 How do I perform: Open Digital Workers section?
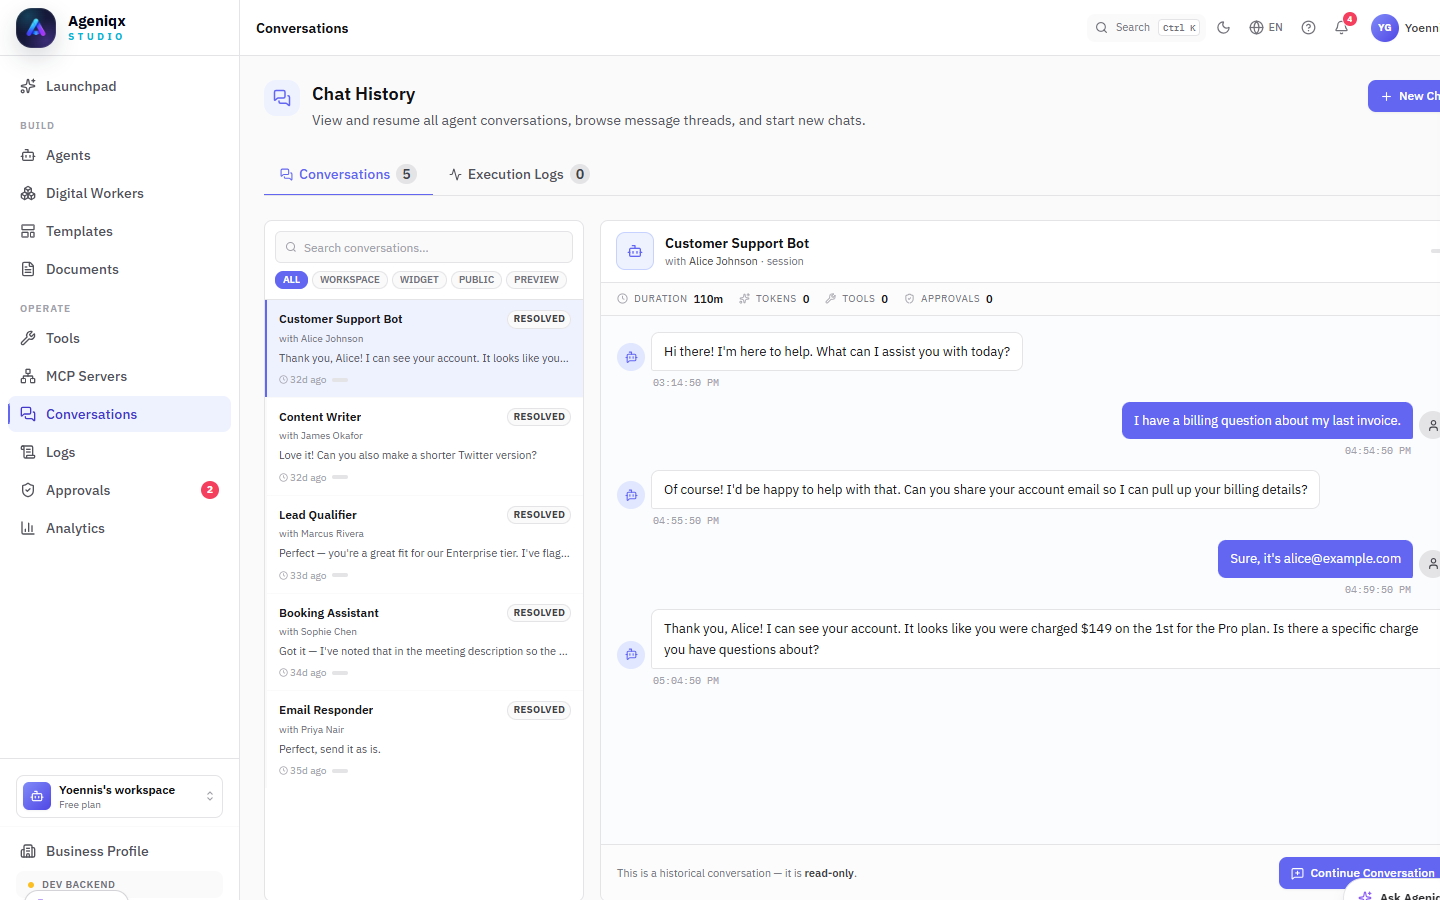click(x=119, y=193)
